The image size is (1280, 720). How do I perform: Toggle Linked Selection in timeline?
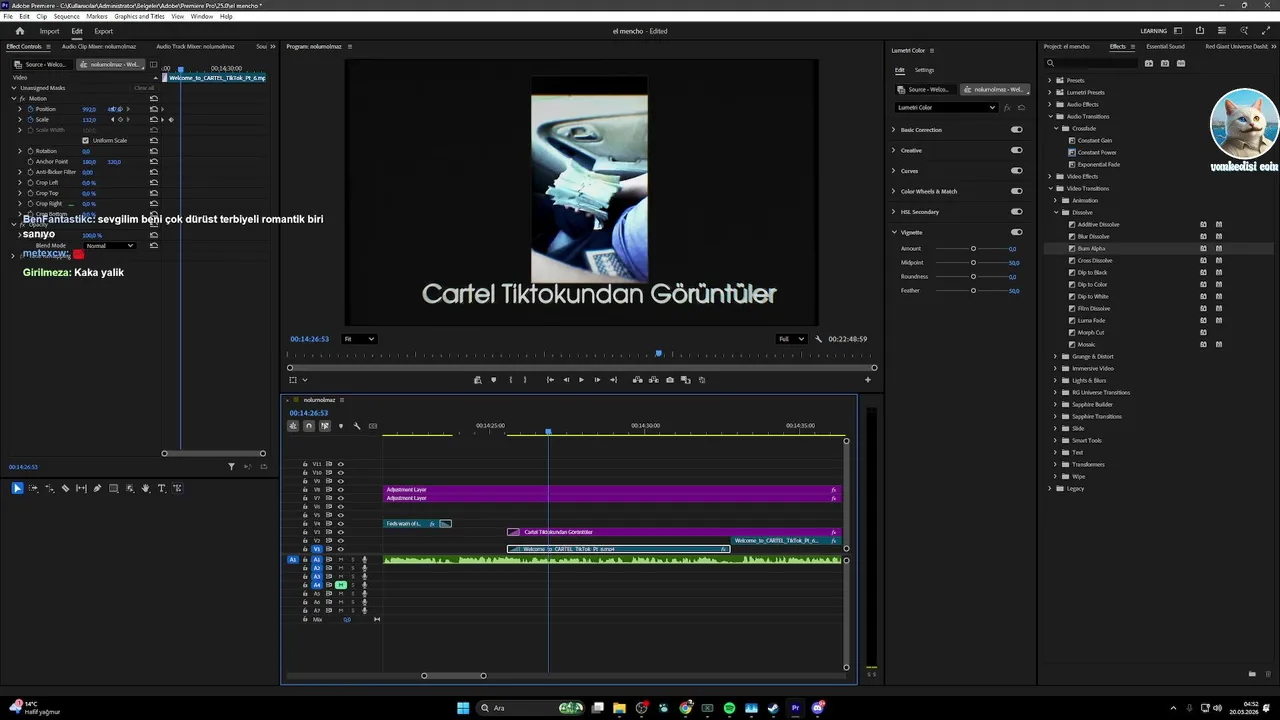click(325, 426)
